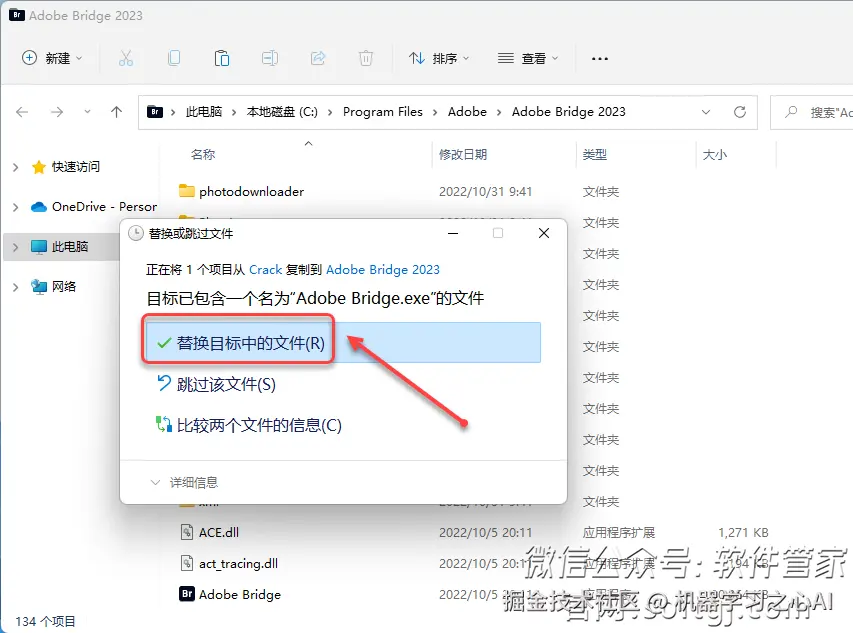Click photodownloader date 2022/10/31 9:41
Viewport: 853px width, 633px height.
[x=485, y=191]
